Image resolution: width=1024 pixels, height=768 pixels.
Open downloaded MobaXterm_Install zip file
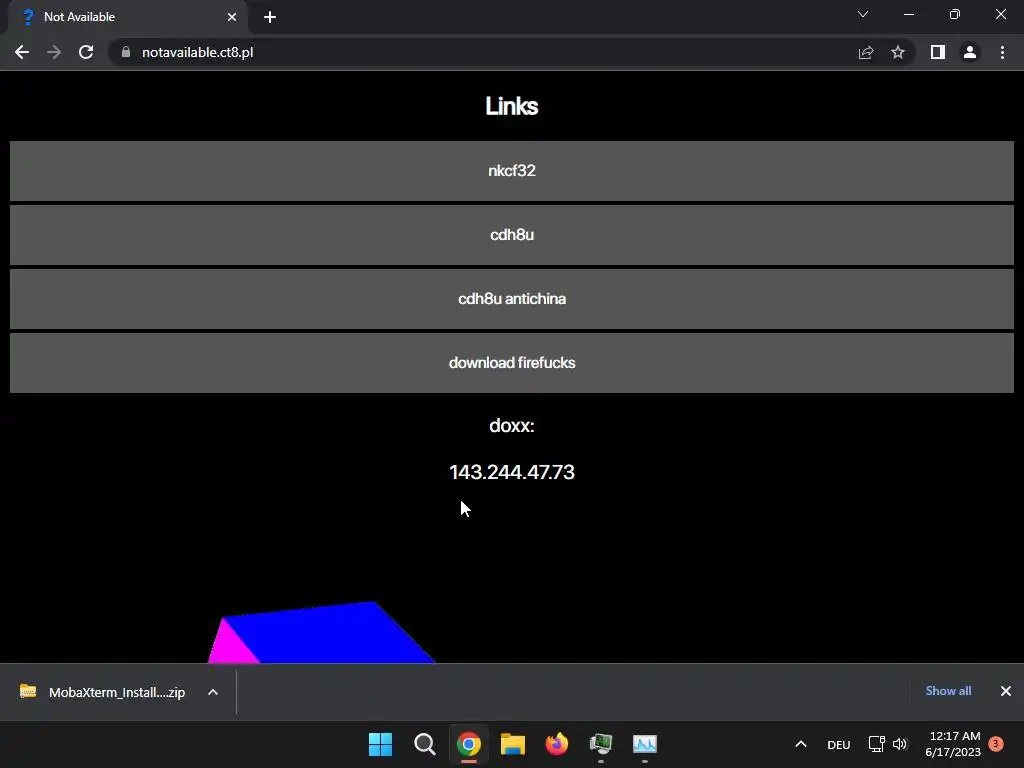click(x=103, y=692)
